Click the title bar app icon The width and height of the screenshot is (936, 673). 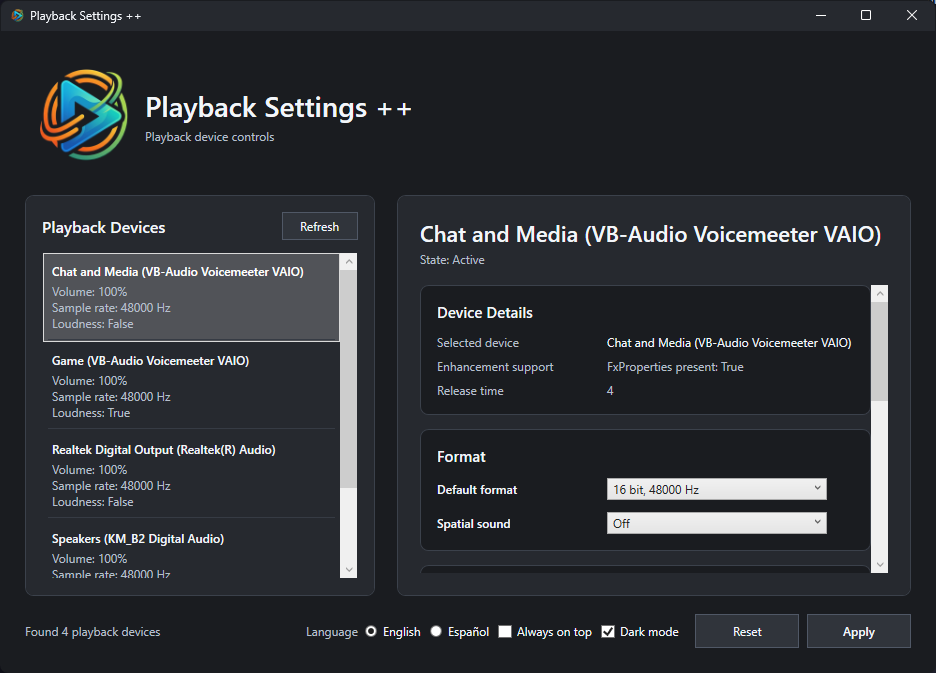pos(17,16)
